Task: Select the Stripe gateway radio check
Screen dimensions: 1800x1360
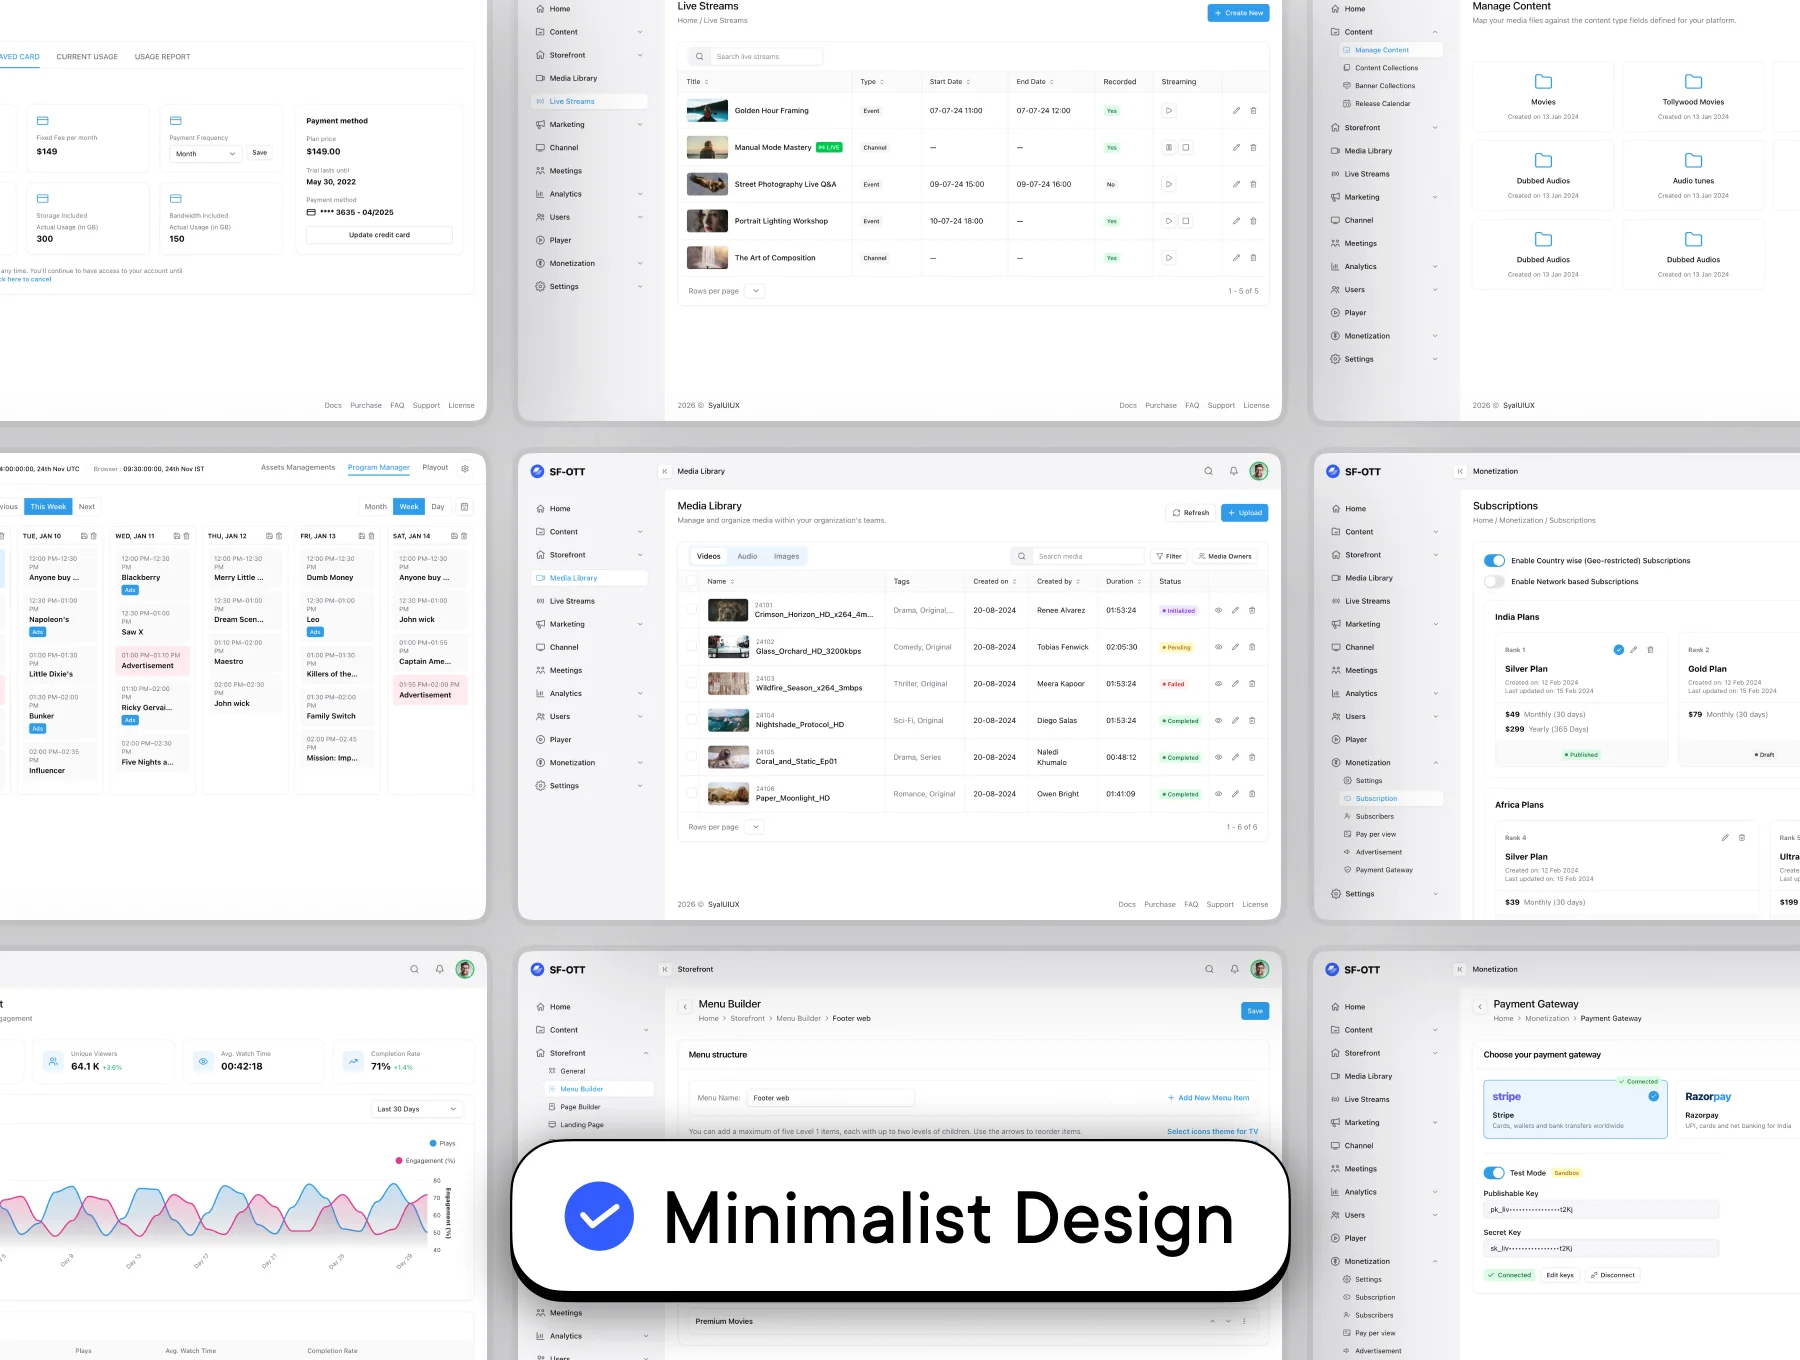Action: tap(1653, 1097)
